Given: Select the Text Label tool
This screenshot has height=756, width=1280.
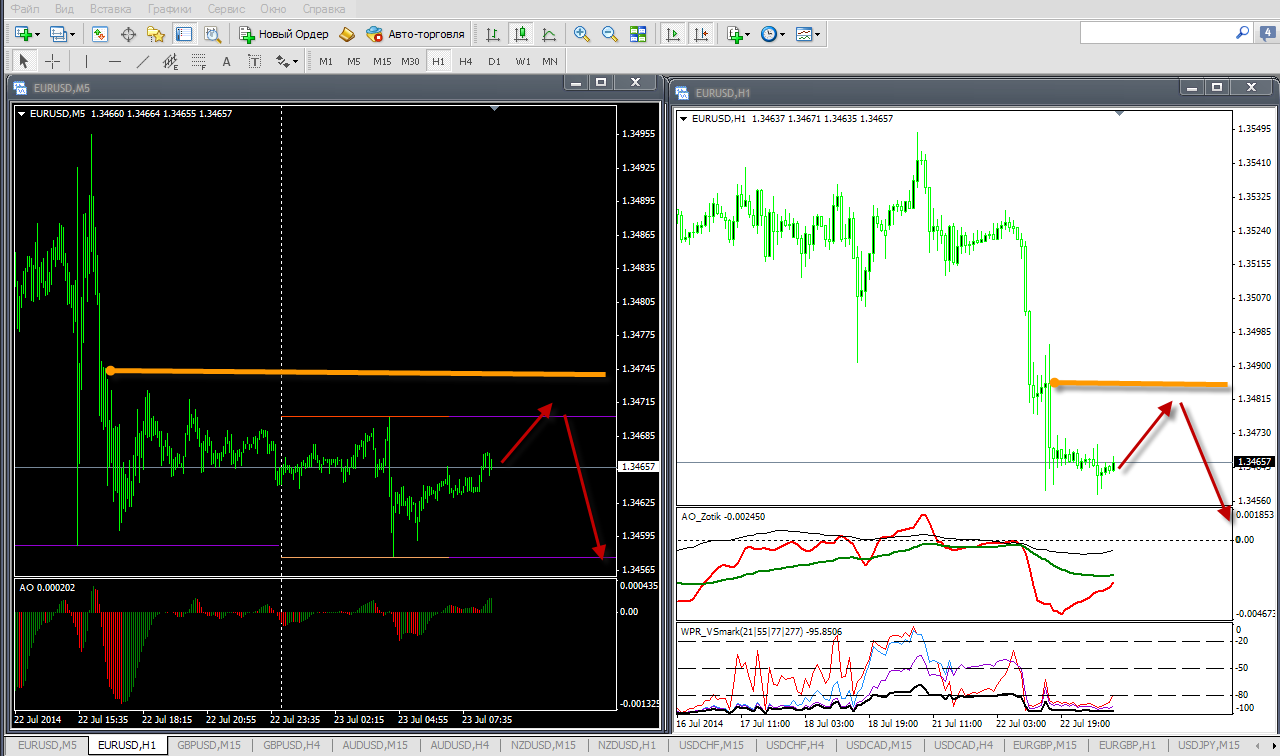Looking at the screenshot, I should point(254,61).
